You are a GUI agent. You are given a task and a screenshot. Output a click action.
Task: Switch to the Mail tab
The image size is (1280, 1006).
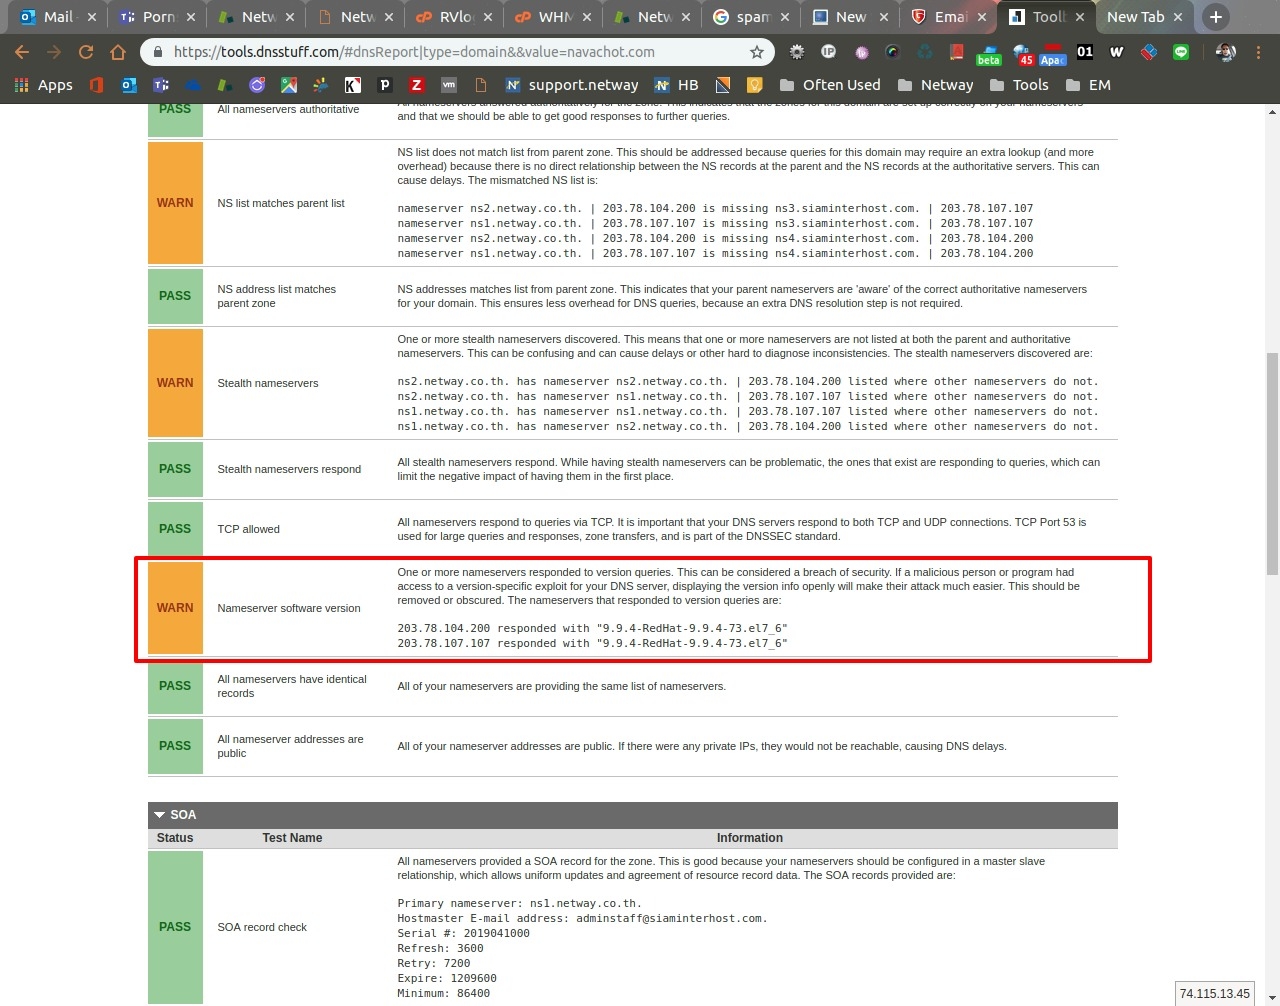coord(50,17)
